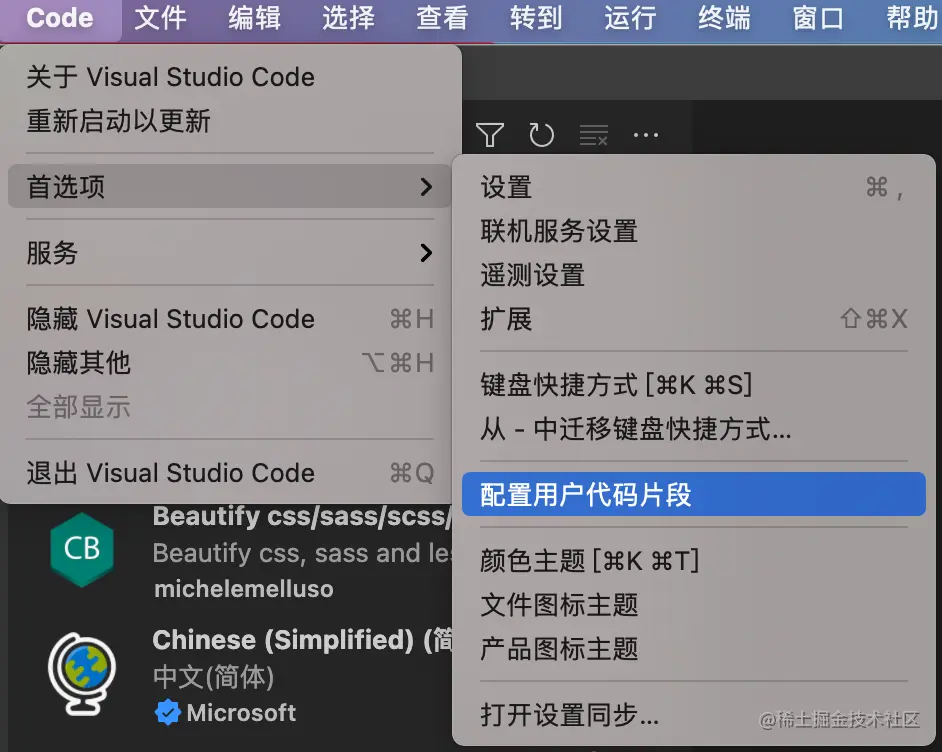The image size is (942, 752).
Task: Select 首选项 menu entry
Action: click(230, 187)
